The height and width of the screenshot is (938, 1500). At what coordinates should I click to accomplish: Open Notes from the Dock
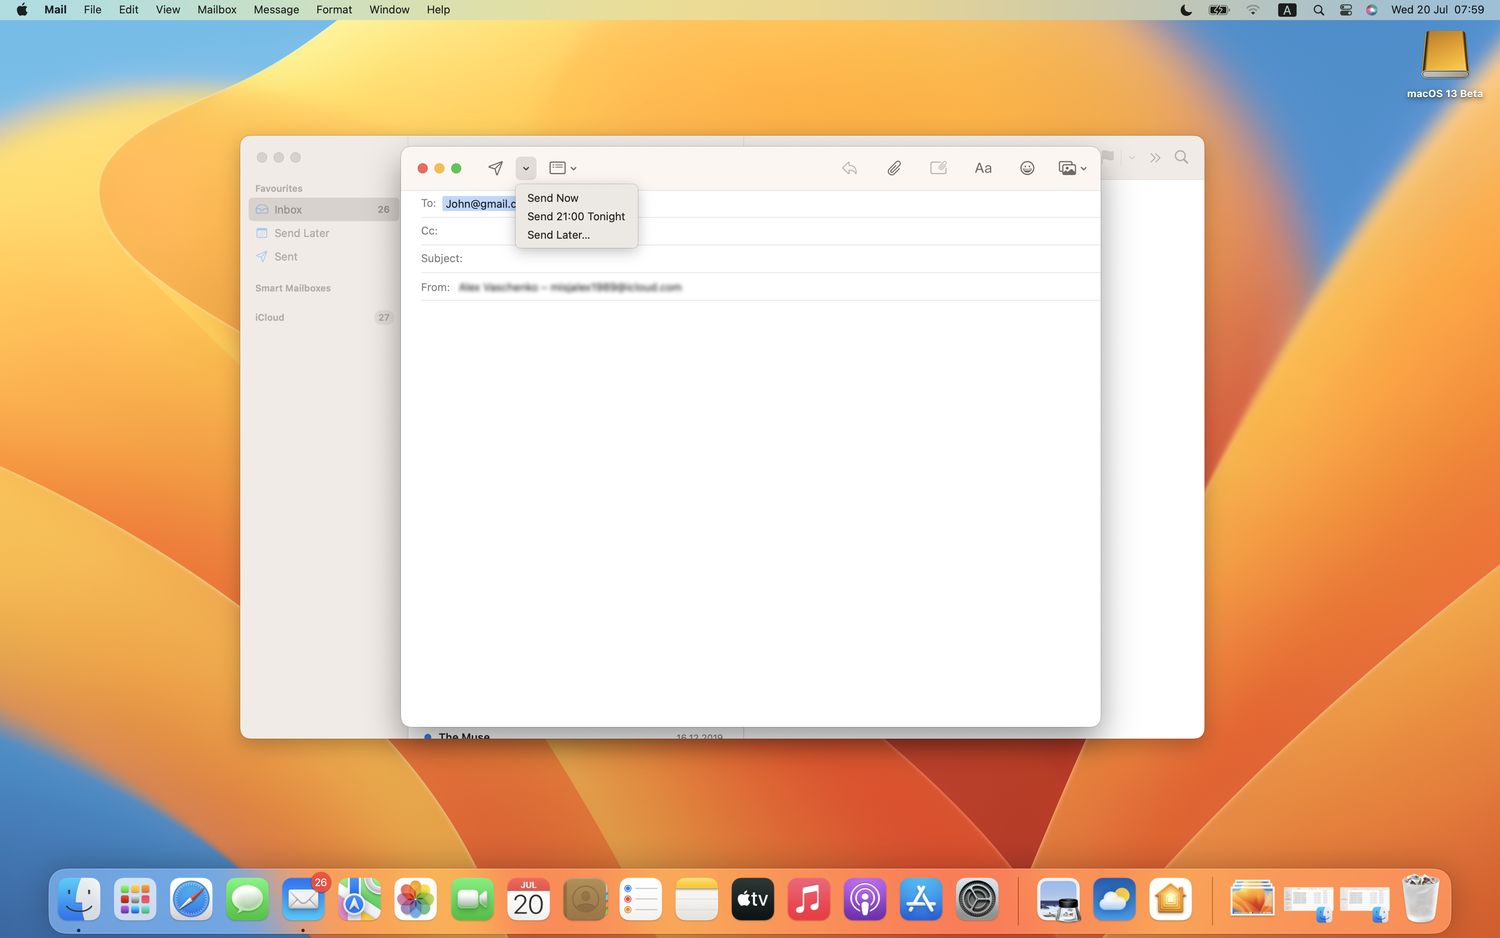coord(697,899)
